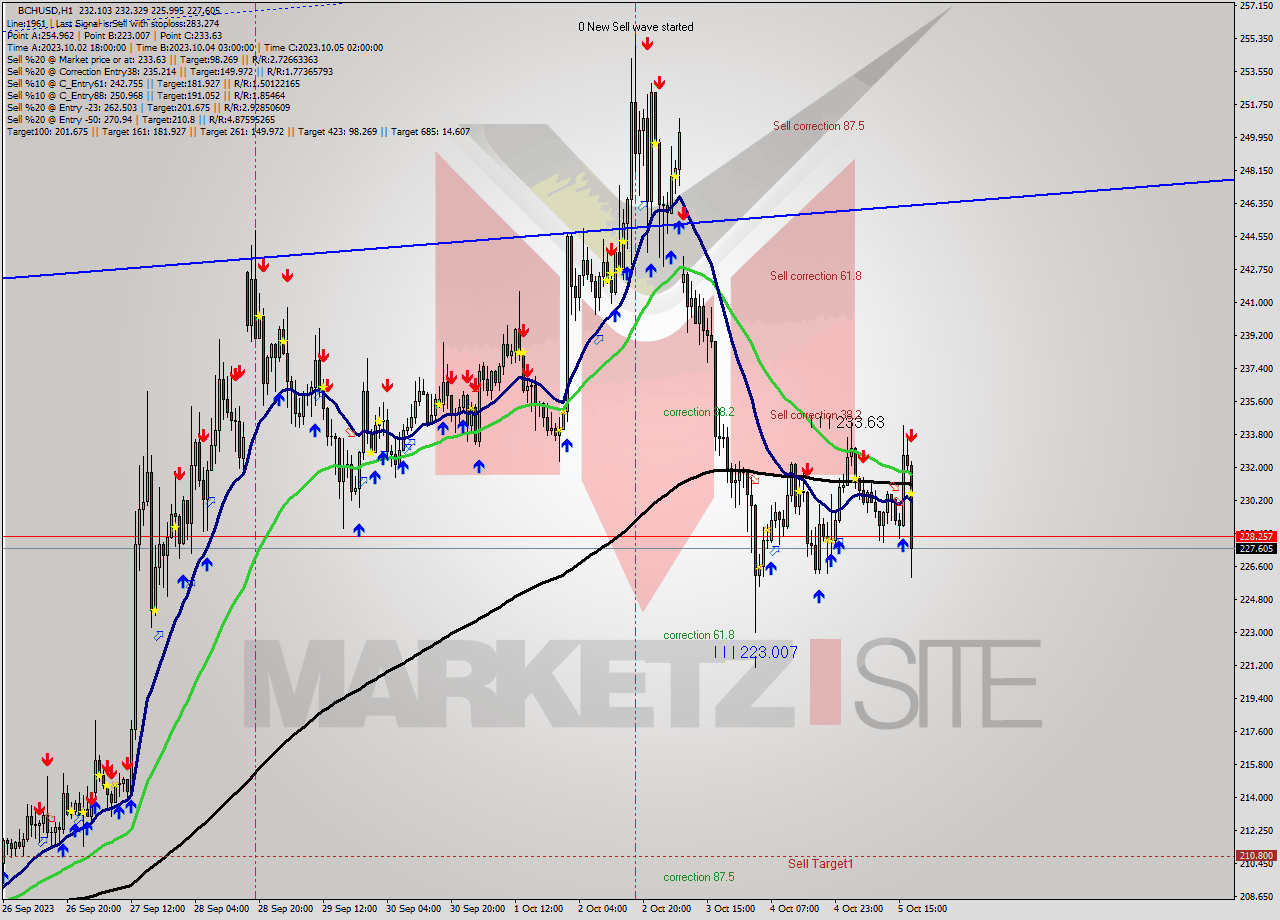
Task: Click the 227.605 current price tag
Action: point(1256,548)
